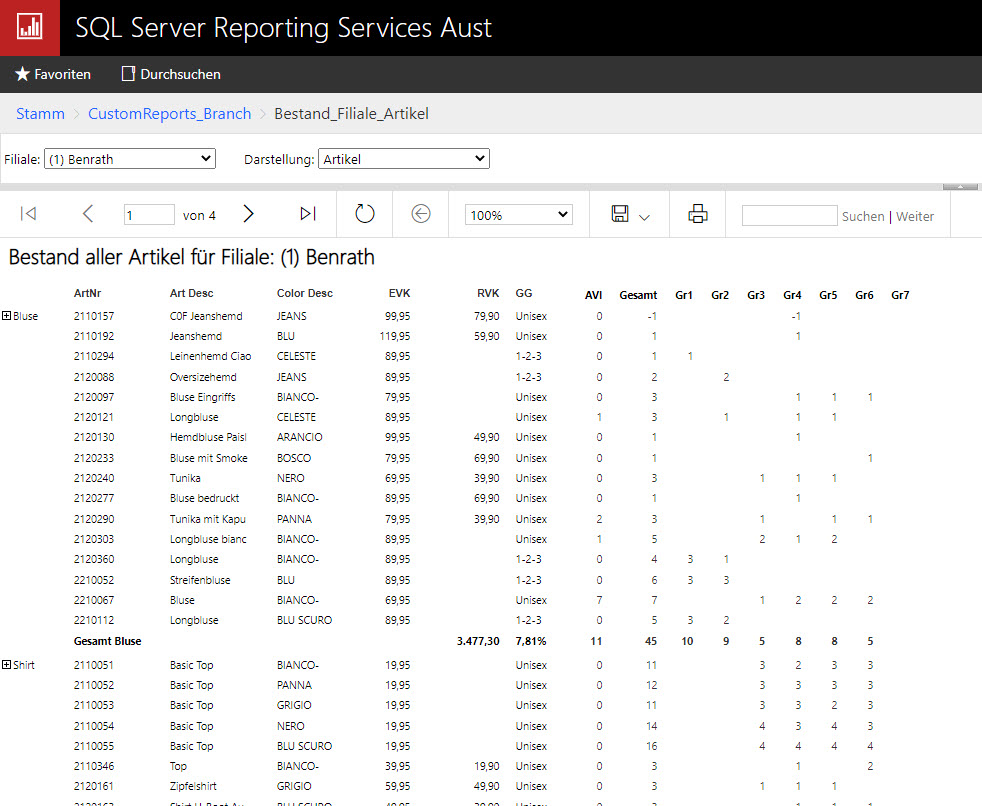Refresh the report

coord(365,214)
